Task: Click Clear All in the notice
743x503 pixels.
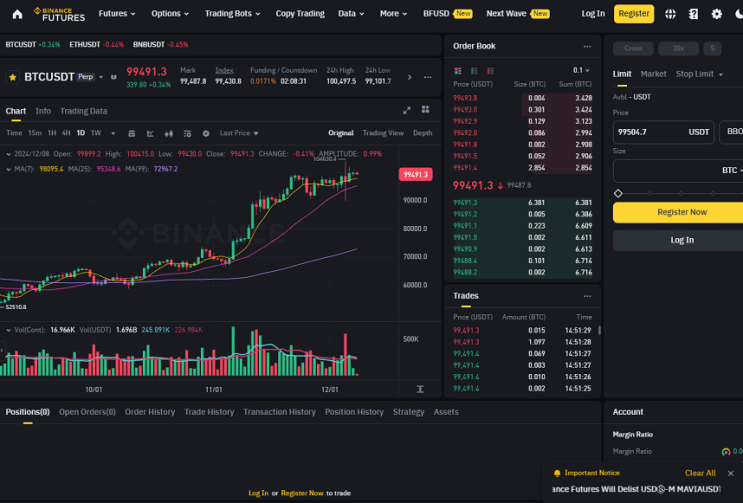Action: (x=700, y=473)
